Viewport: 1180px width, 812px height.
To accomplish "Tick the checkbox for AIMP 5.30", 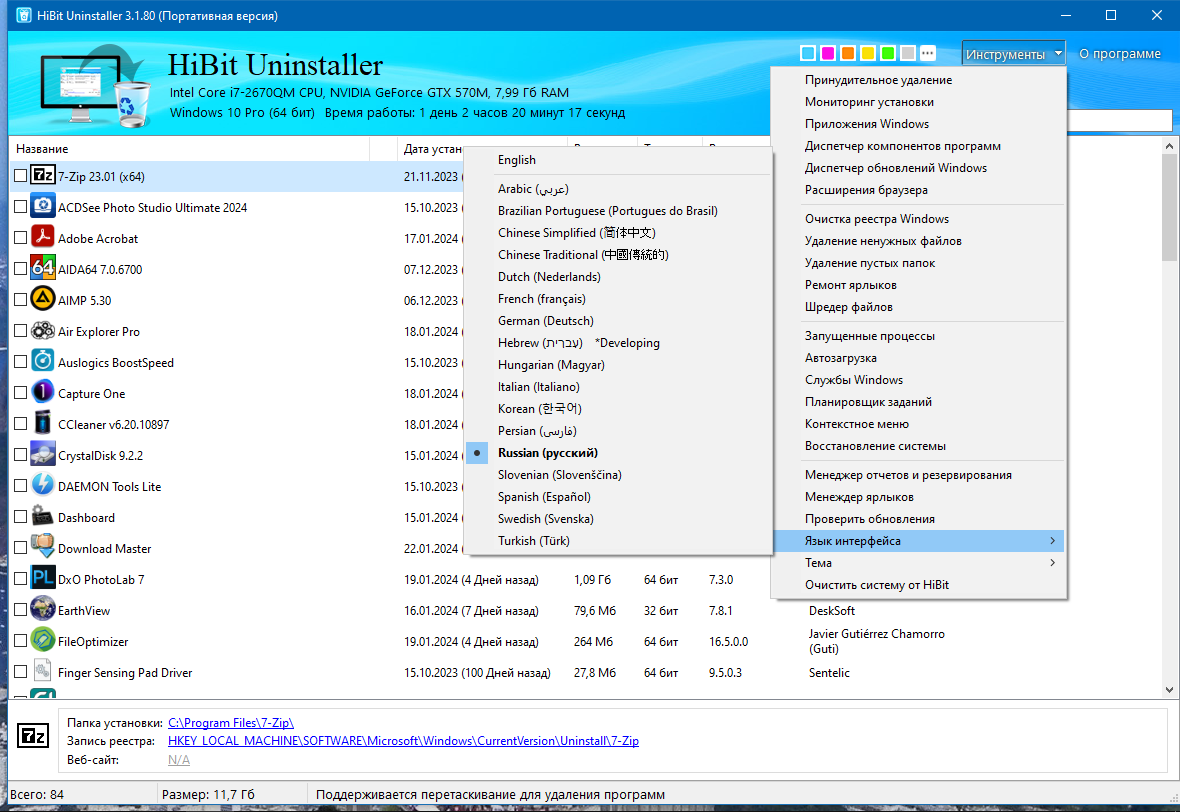I will point(20,300).
